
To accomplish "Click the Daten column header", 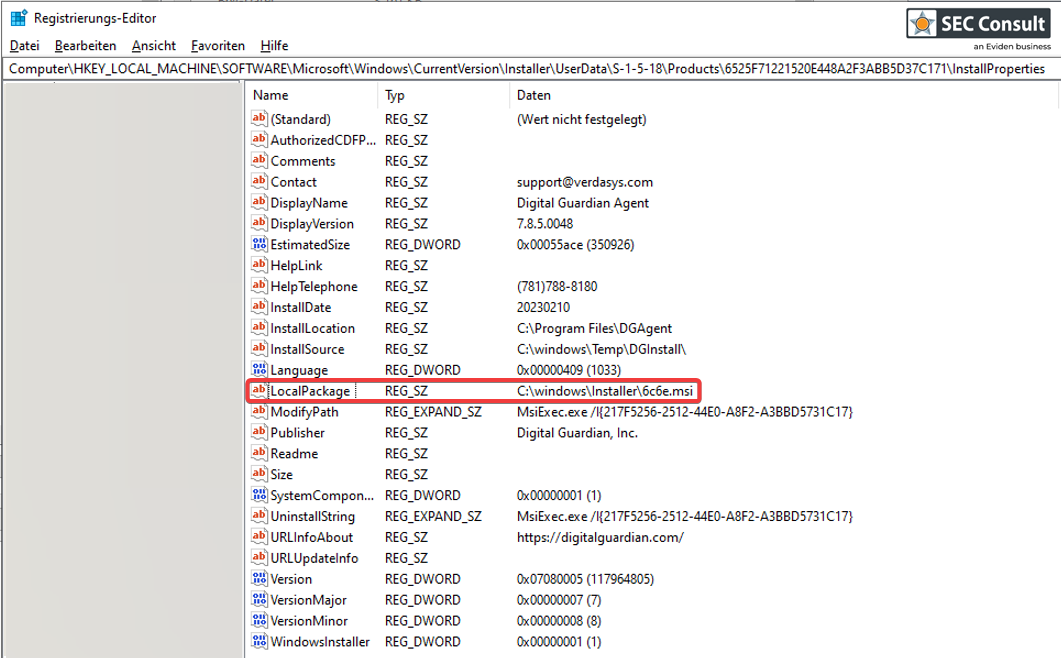I will (x=534, y=95).
